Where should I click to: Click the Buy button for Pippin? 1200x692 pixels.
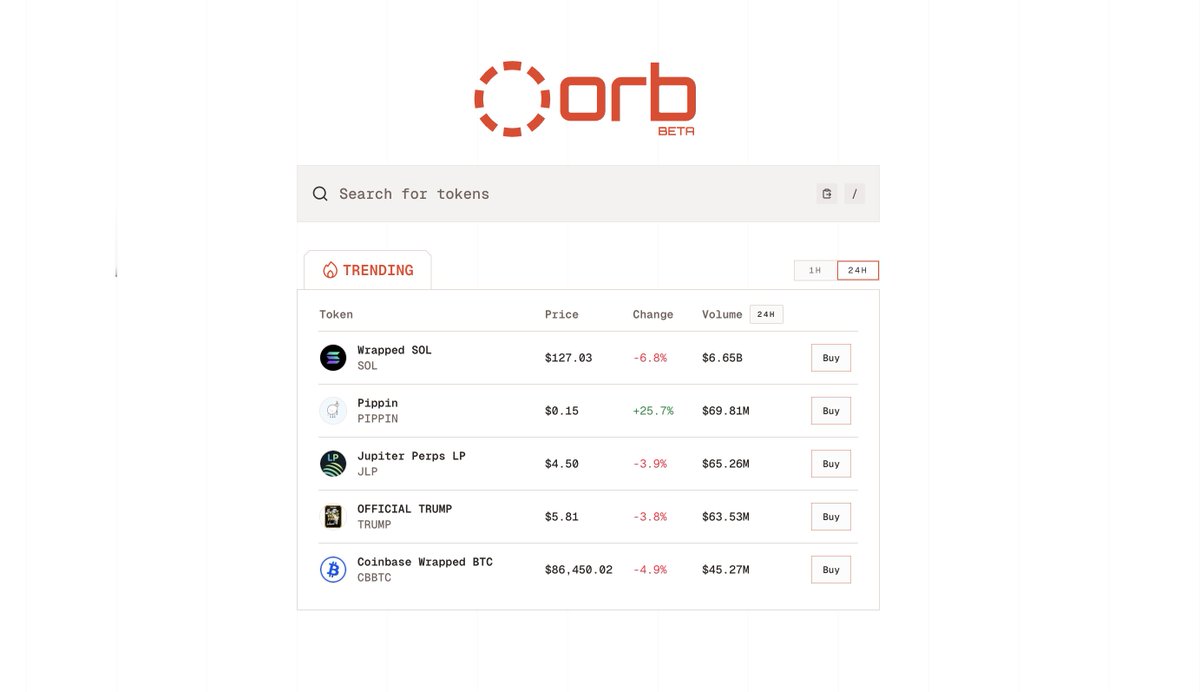pyautogui.click(x=830, y=410)
